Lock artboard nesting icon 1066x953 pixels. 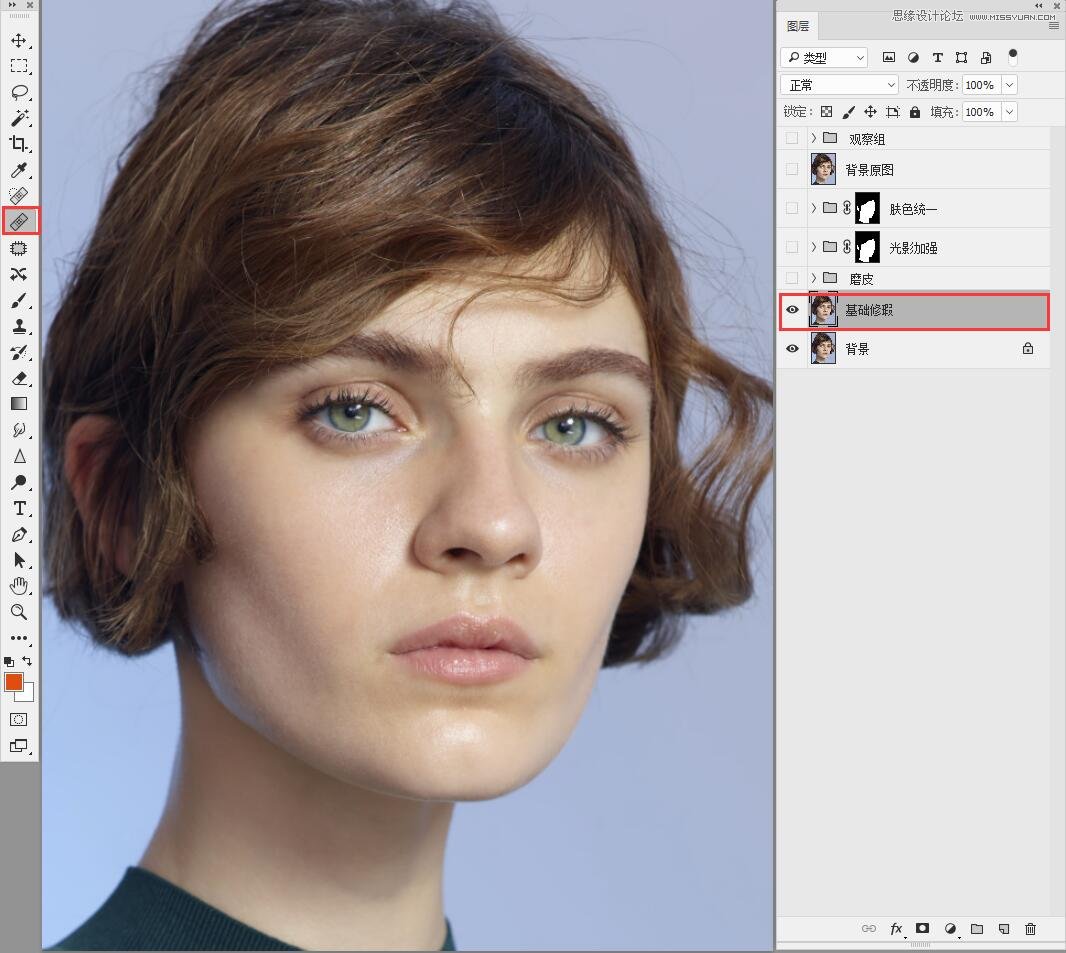pyautogui.click(x=893, y=112)
